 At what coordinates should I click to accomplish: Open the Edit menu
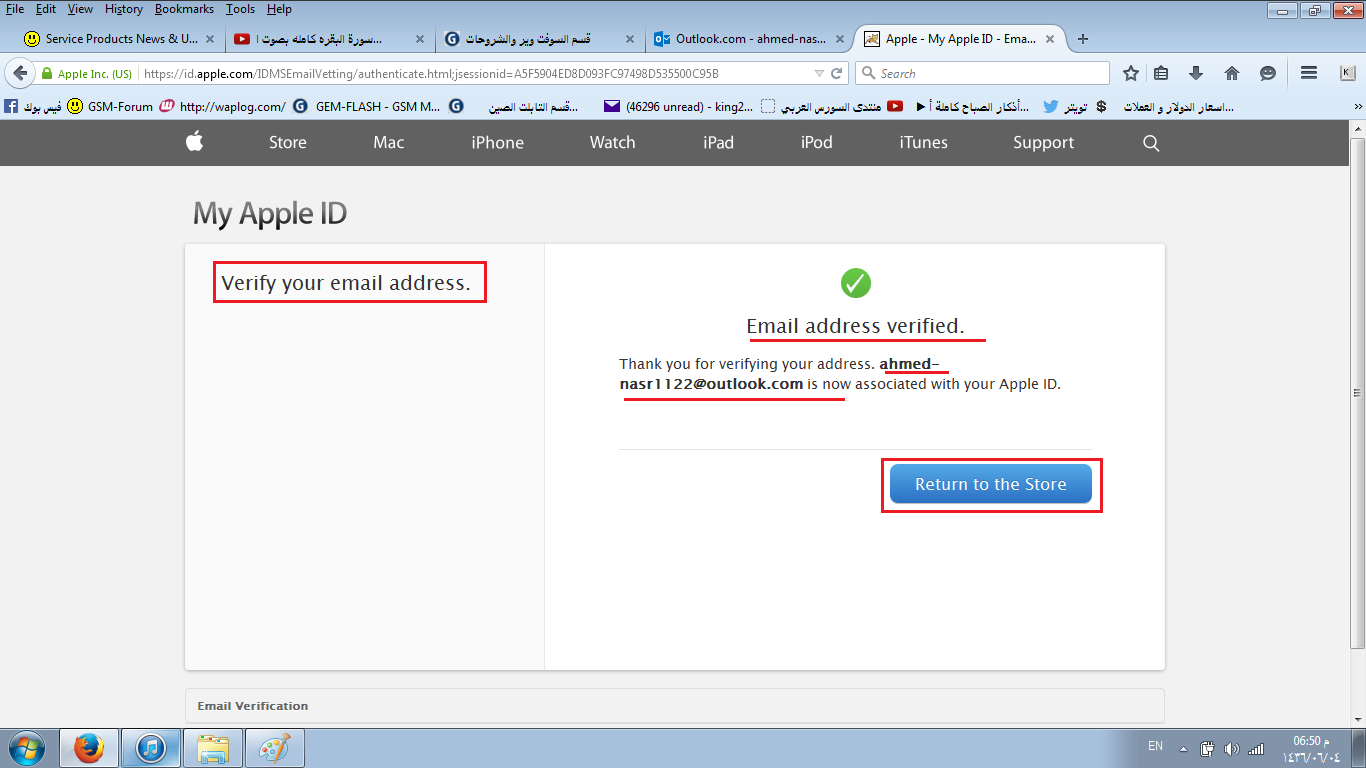coord(46,9)
